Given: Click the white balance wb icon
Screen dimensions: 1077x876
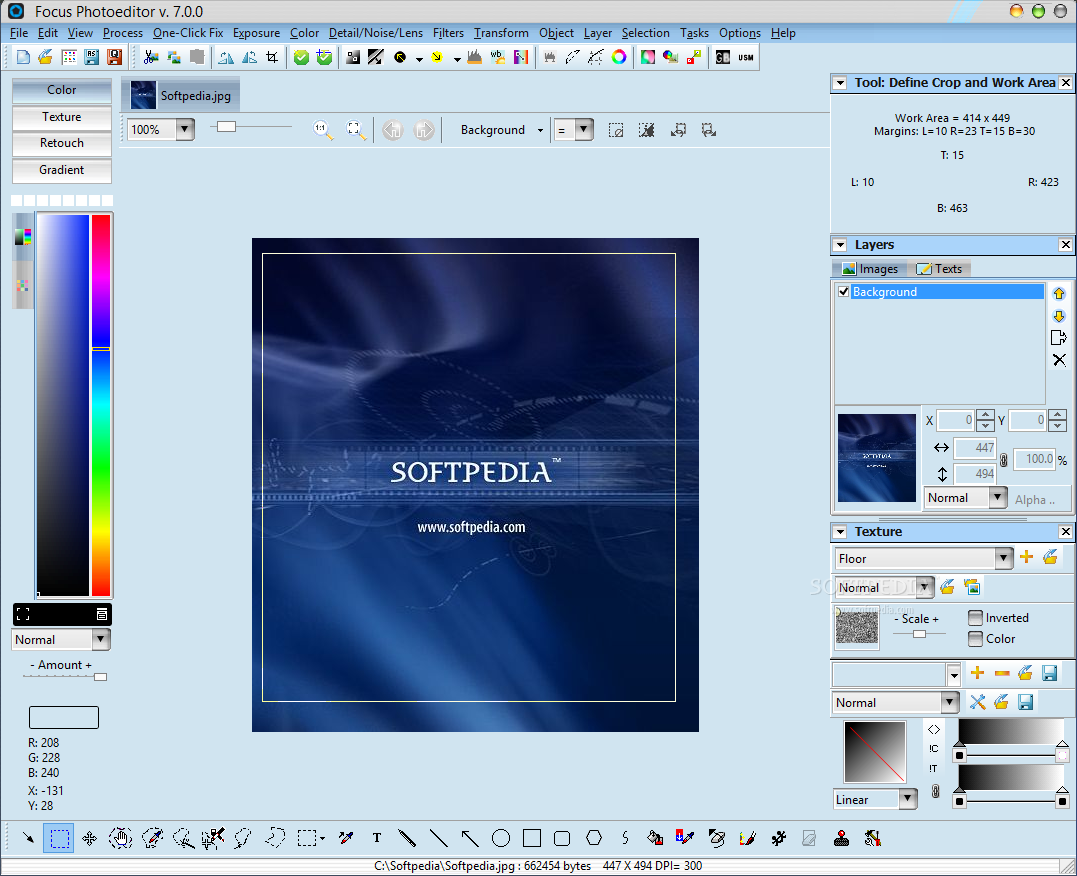Looking at the screenshot, I should (498, 57).
